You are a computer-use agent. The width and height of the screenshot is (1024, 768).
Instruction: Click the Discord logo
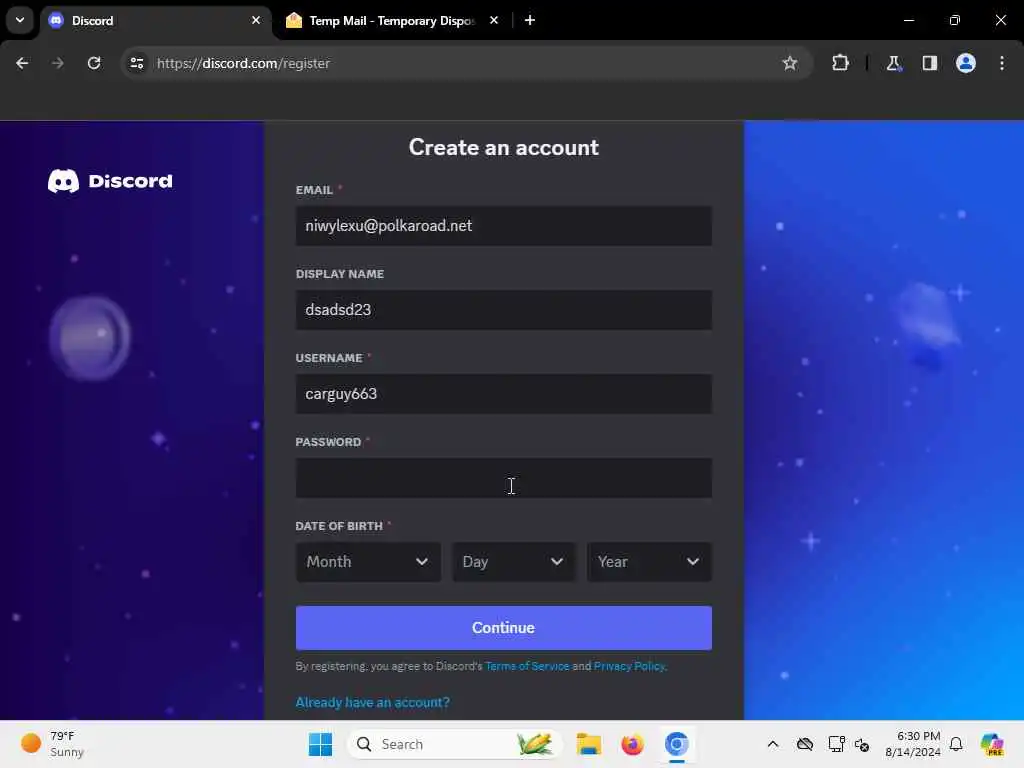tap(110, 181)
